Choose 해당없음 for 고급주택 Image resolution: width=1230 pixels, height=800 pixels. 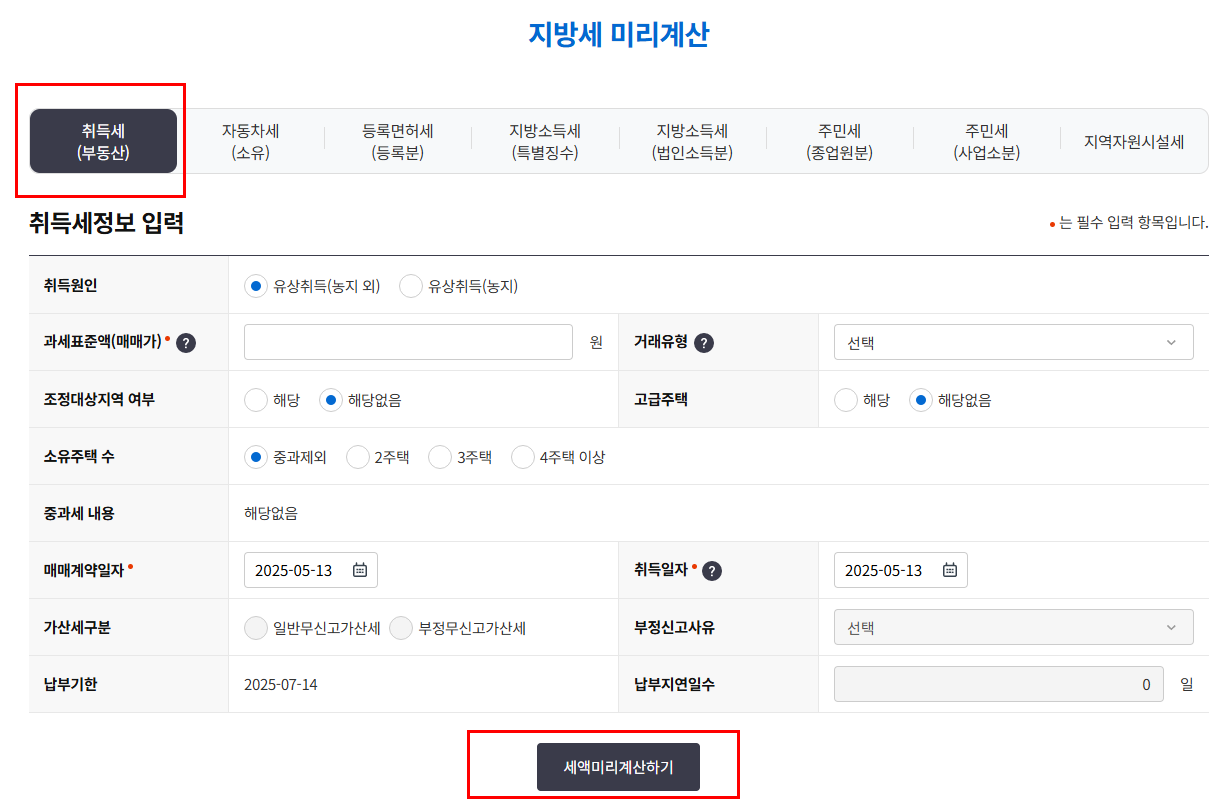(921, 400)
